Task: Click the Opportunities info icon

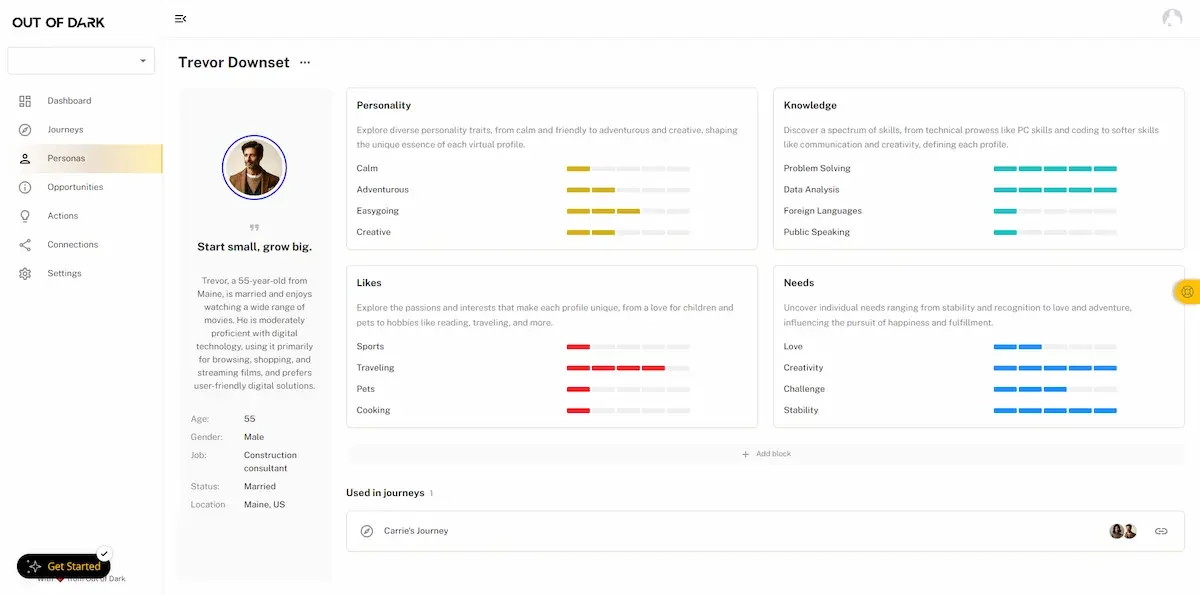Action: pos(25,187)
